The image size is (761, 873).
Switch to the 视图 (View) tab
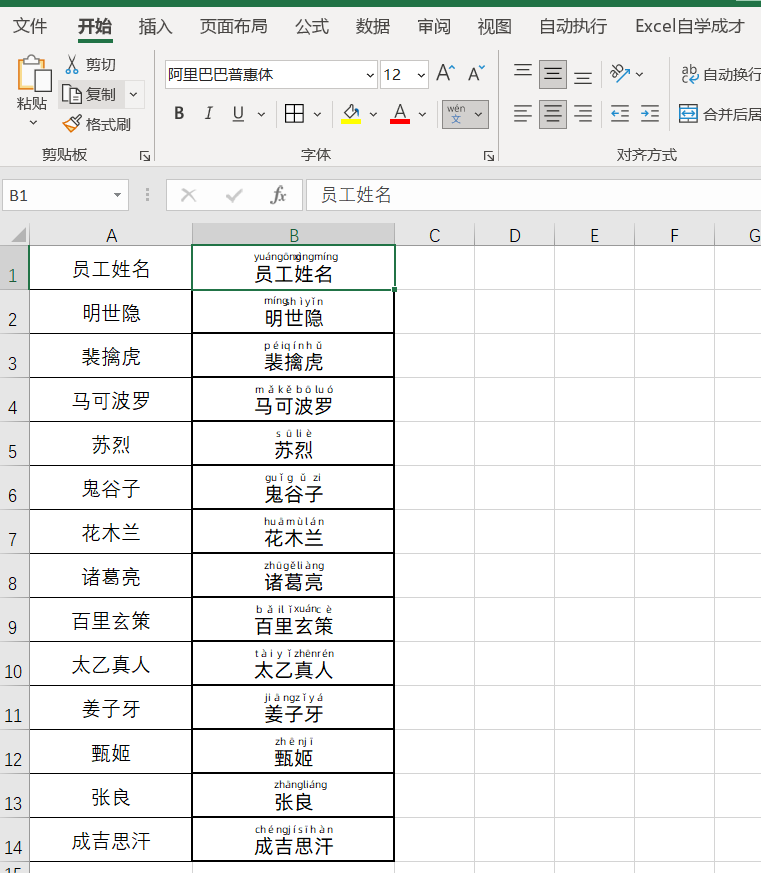tap(494, 26)
